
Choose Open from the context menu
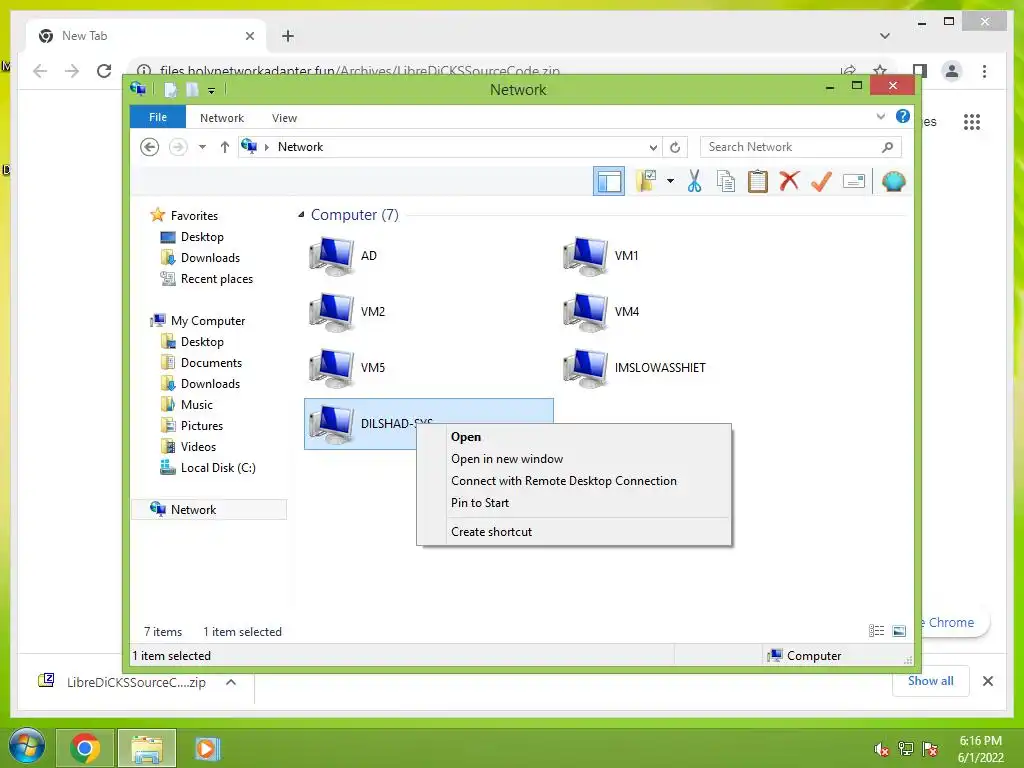pyautogui.click(x=573, y=437)
